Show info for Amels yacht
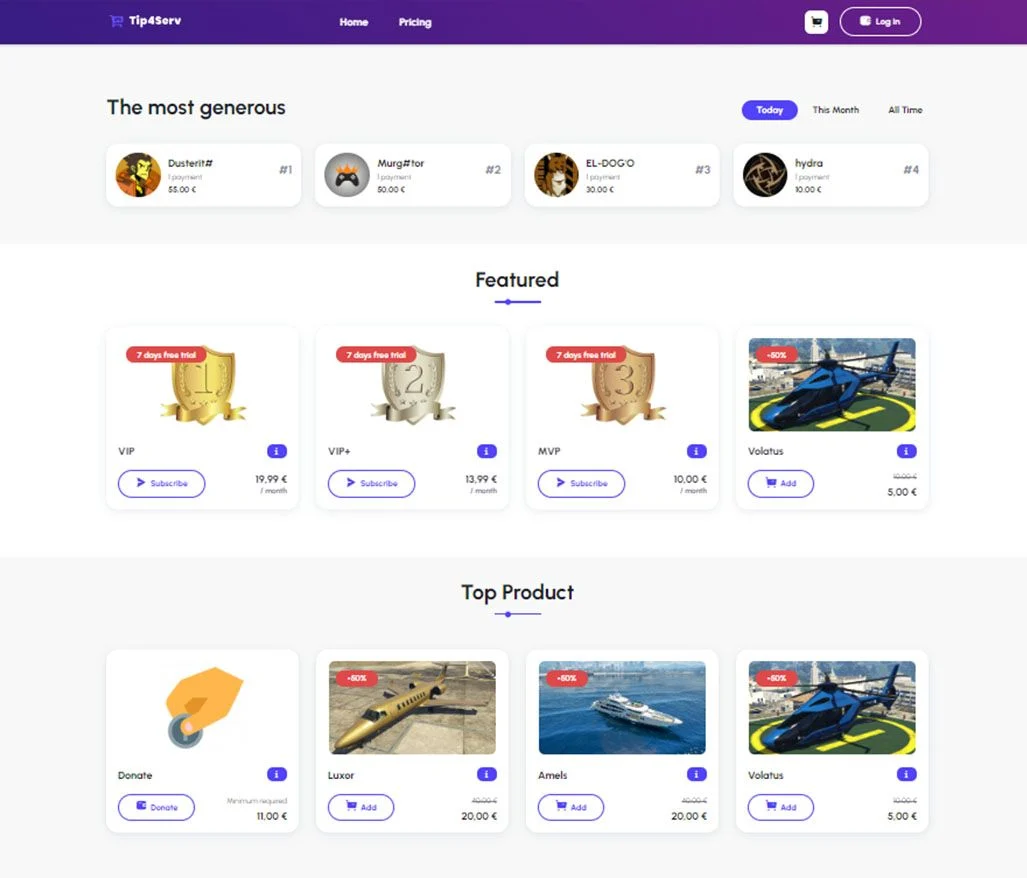The height and width of the screenshot is (878, 1027). 696,775
